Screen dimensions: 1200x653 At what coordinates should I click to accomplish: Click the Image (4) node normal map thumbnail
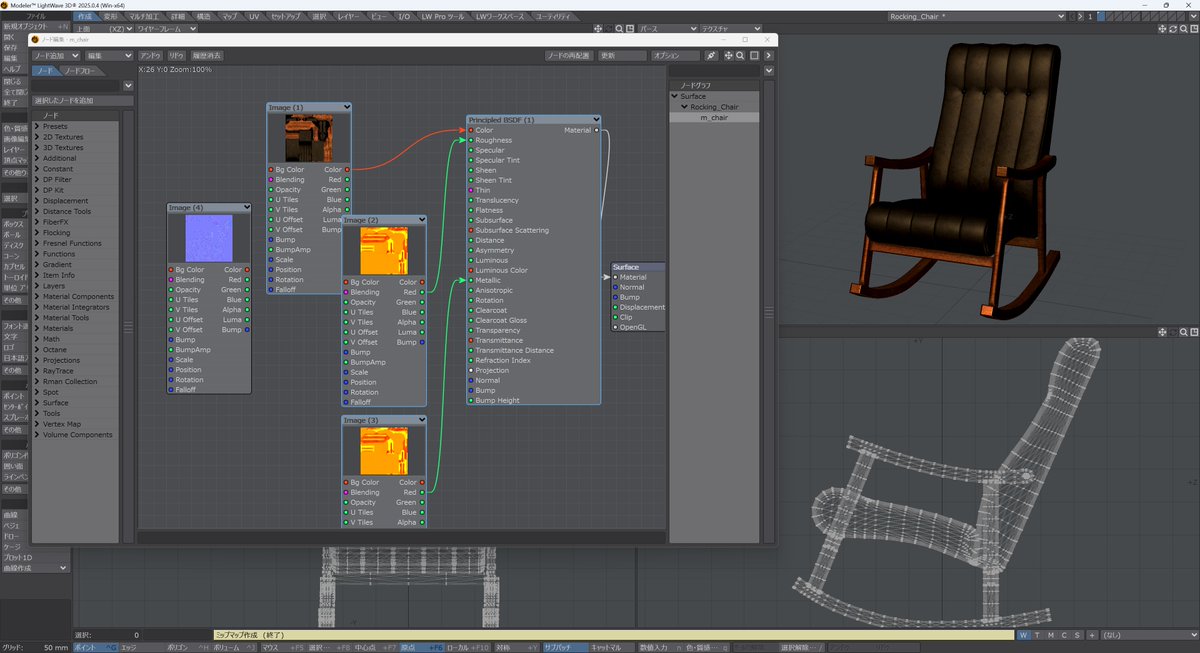[209, 238]
